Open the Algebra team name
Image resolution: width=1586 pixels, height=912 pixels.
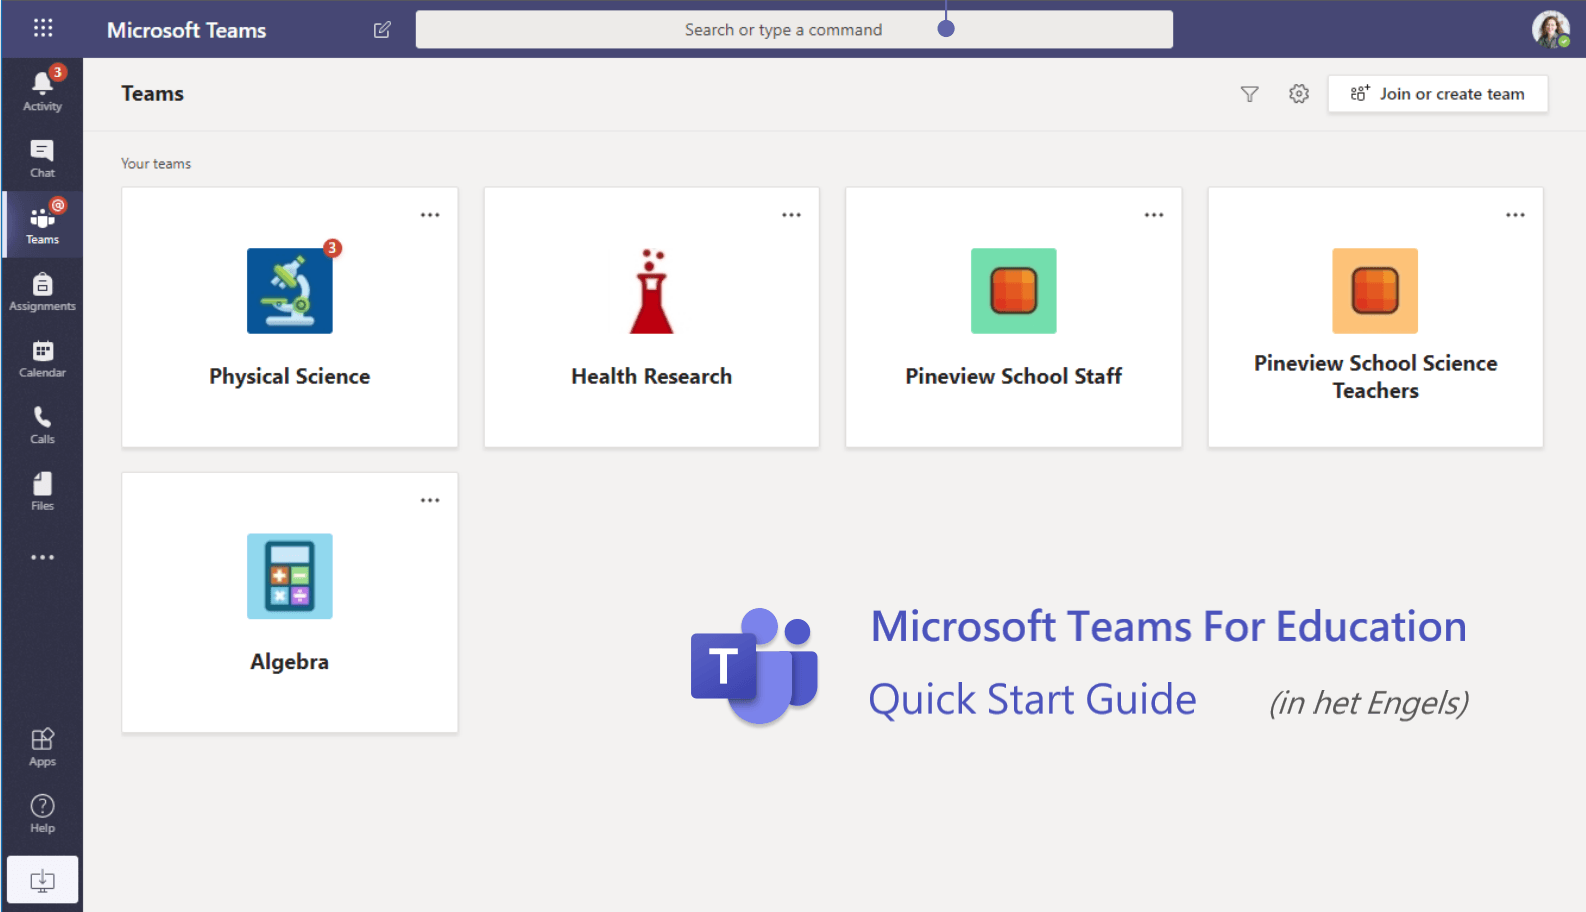[x=290, y=662]
